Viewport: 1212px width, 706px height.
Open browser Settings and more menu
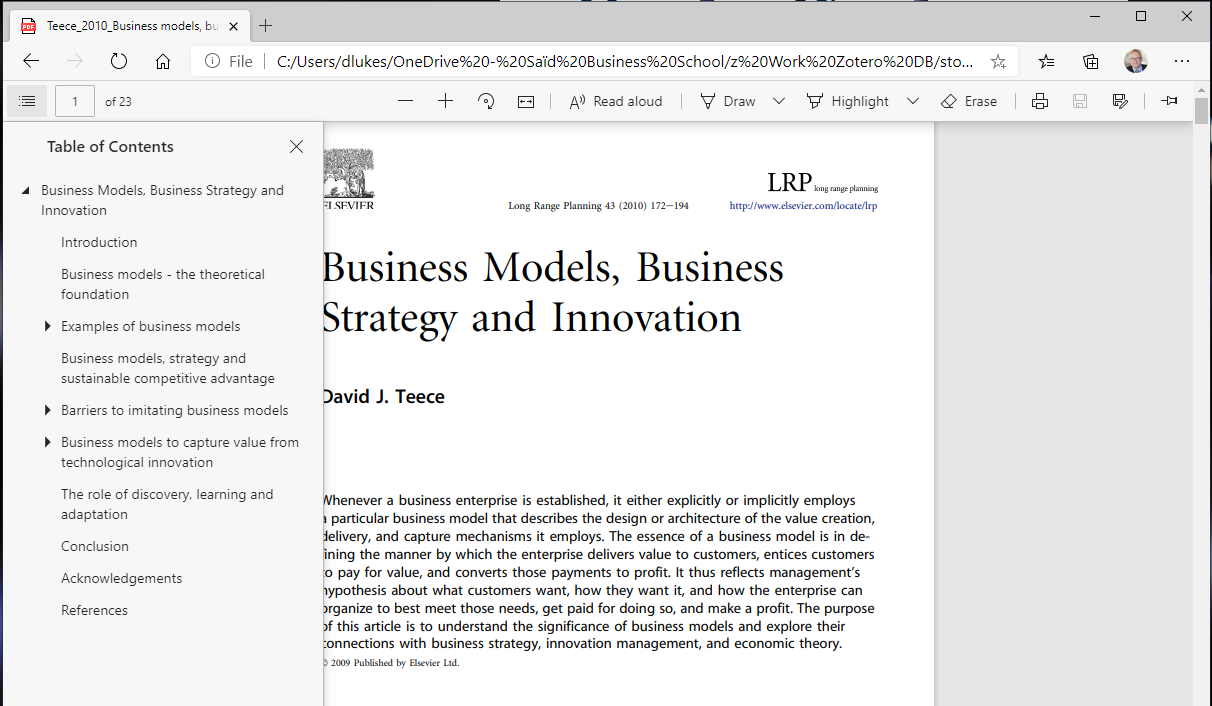point(1182,61)
